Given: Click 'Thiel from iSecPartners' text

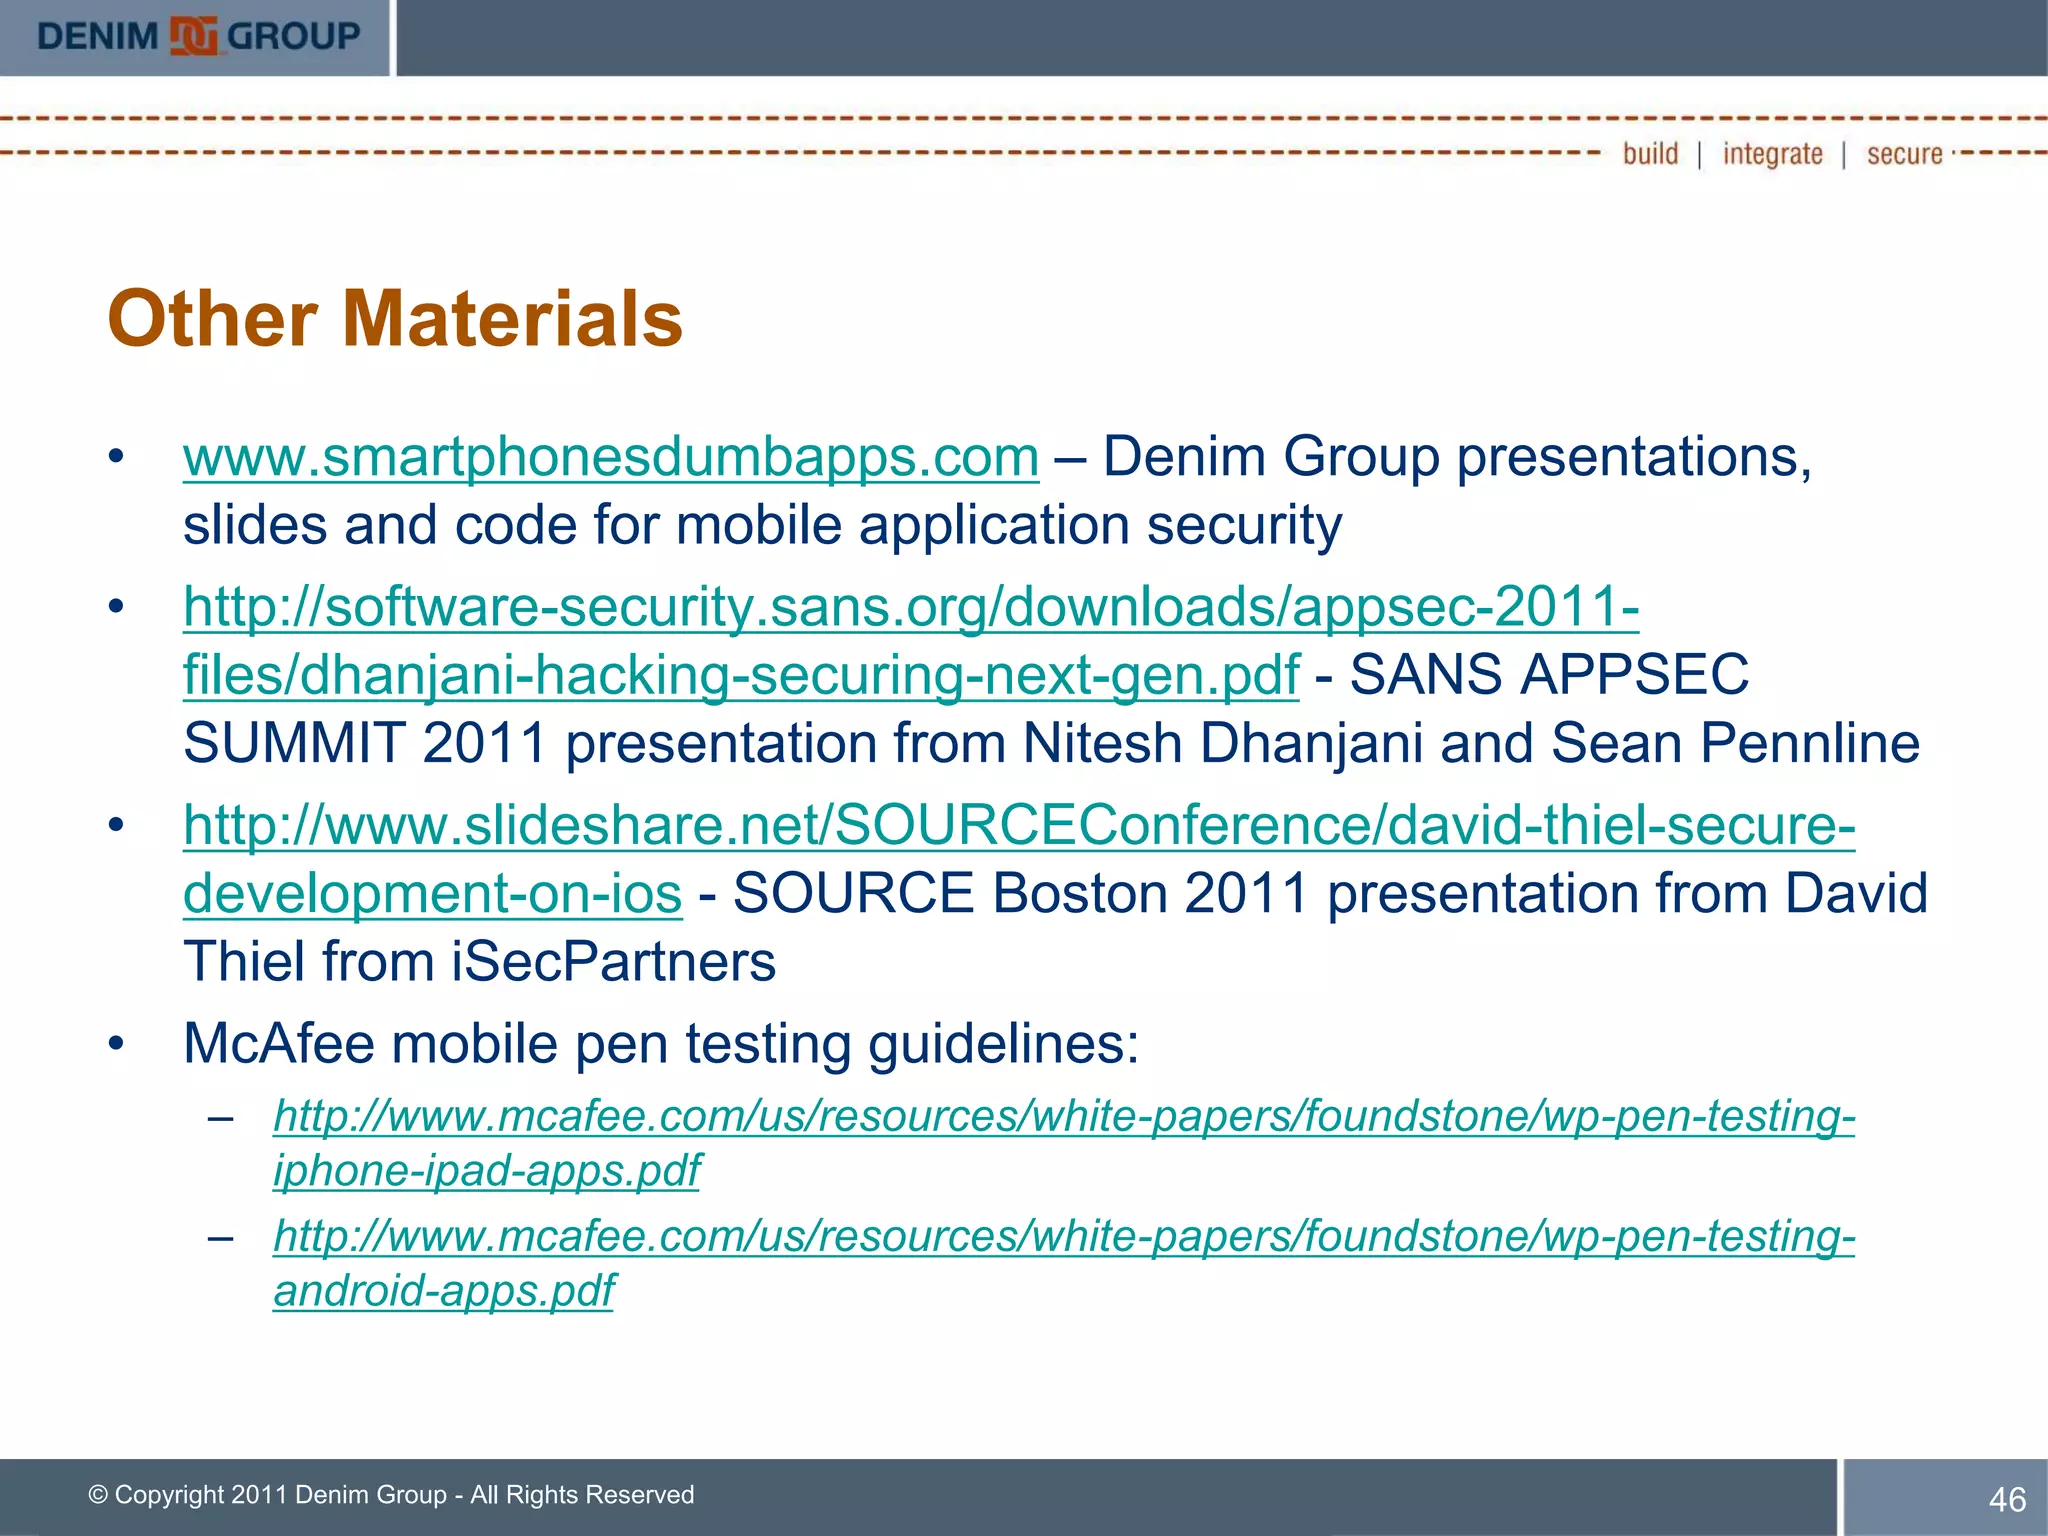Looking at the screenshot, I should click(x=479, y=962).
